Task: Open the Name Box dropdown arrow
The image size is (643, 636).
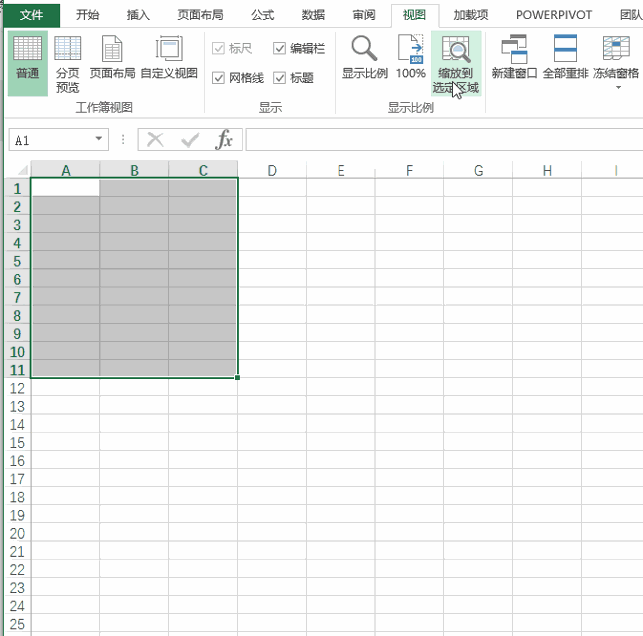Action: [x=98, y=140]
